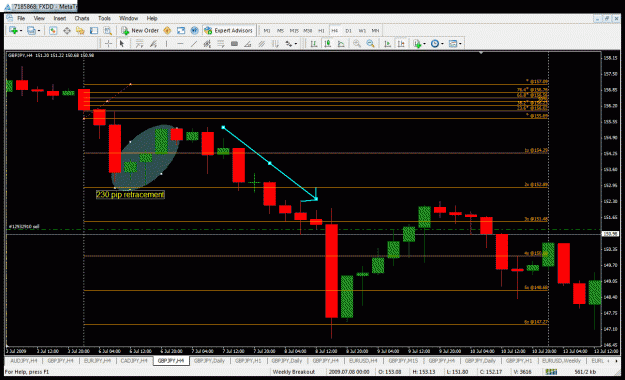Switch timeframe to D1
Image resolution: width=625 pixels, height=380 pixels.
click(348, 31)
